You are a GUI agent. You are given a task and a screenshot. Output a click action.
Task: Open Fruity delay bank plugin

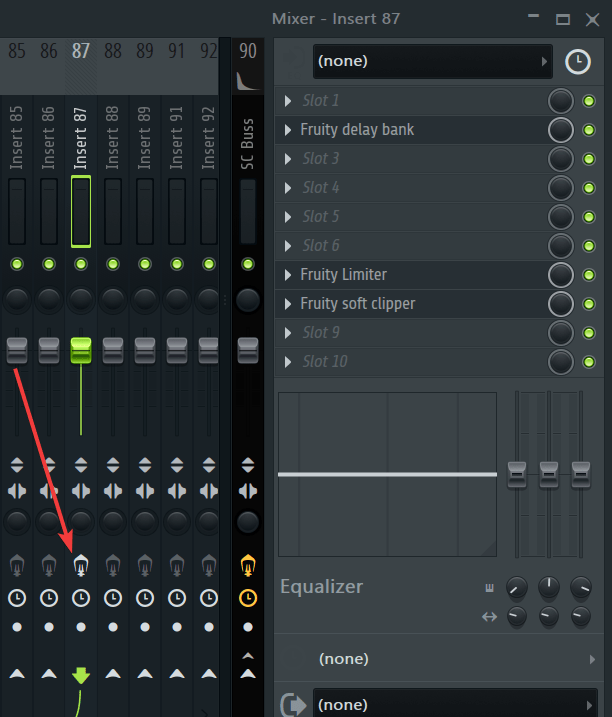pyautogui.click(x=357, y=130)
